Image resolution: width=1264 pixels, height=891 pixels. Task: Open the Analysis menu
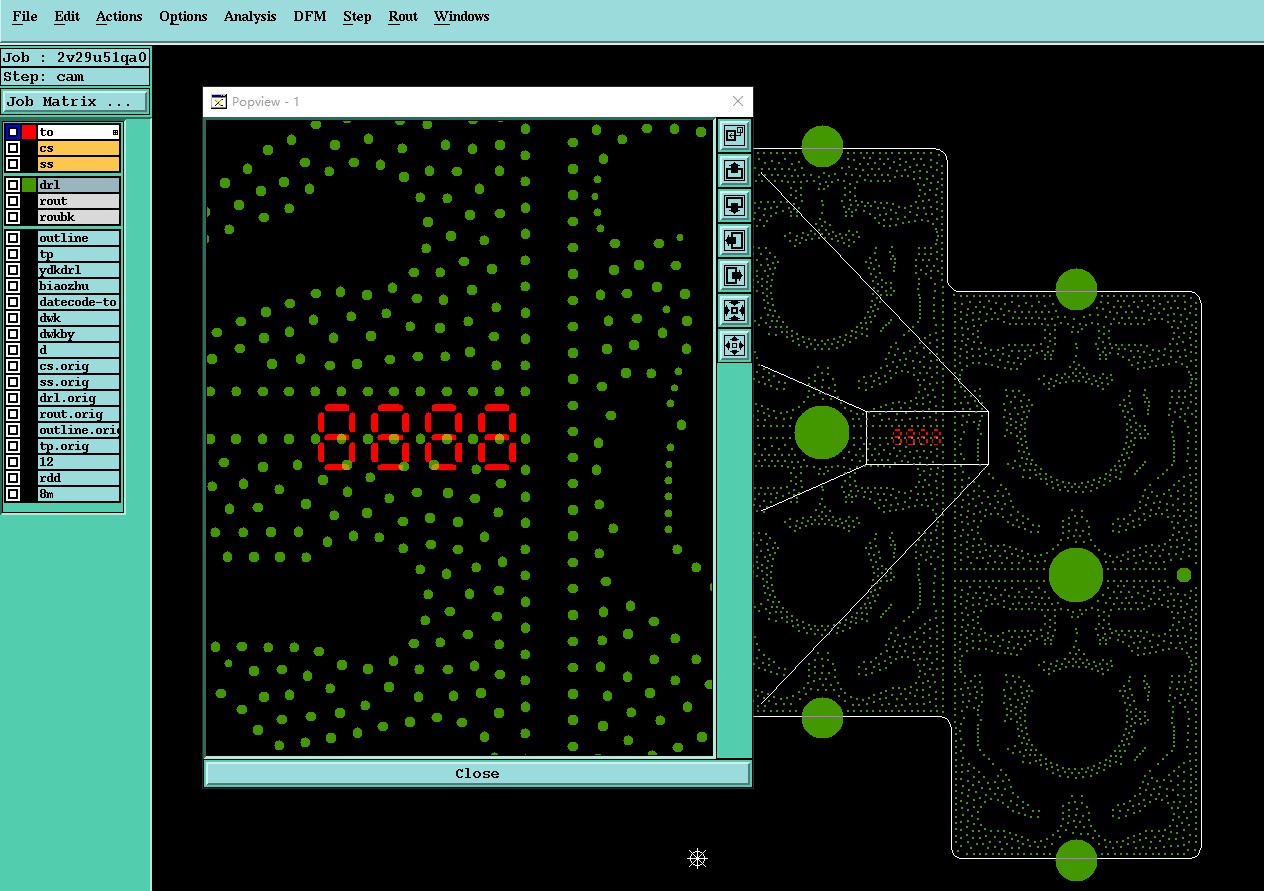(250, 16)
